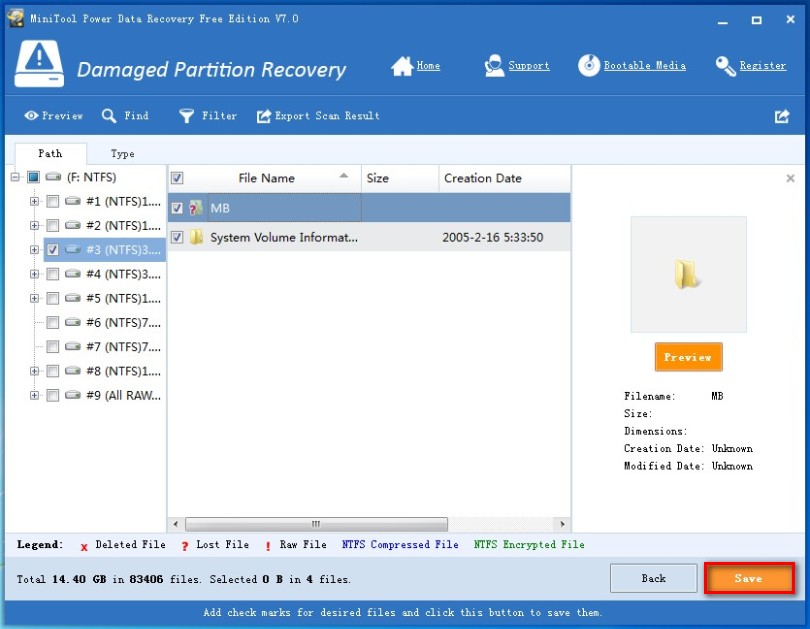
Task: Click the Find toolbar label
Action: coord(136,116)
